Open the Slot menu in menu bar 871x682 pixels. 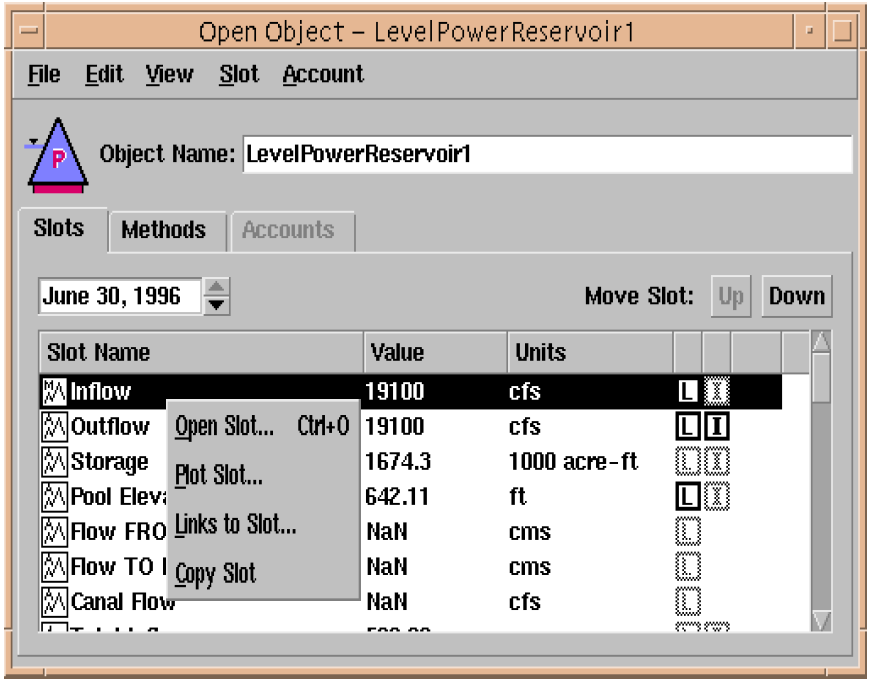click(239, 75)
